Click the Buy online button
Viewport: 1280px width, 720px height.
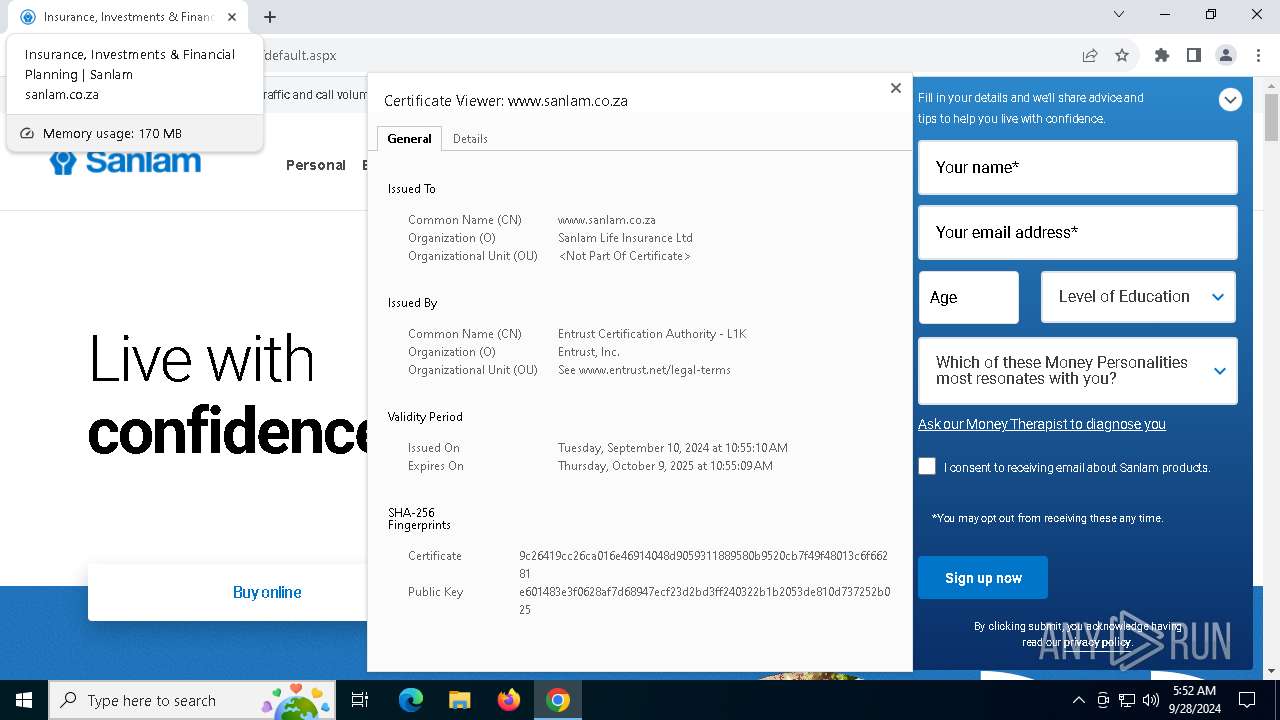(267, 592)
